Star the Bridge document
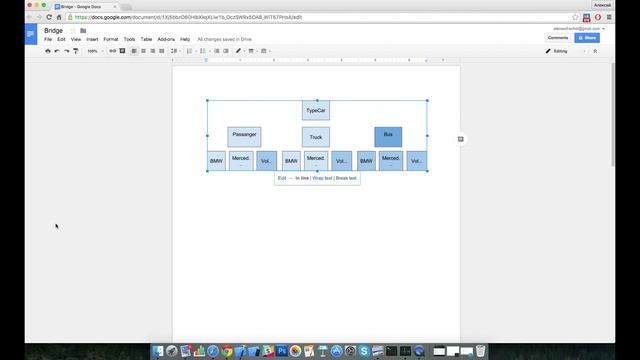Image resolution: width=640 pixels, height=360 pixels. 73,31
